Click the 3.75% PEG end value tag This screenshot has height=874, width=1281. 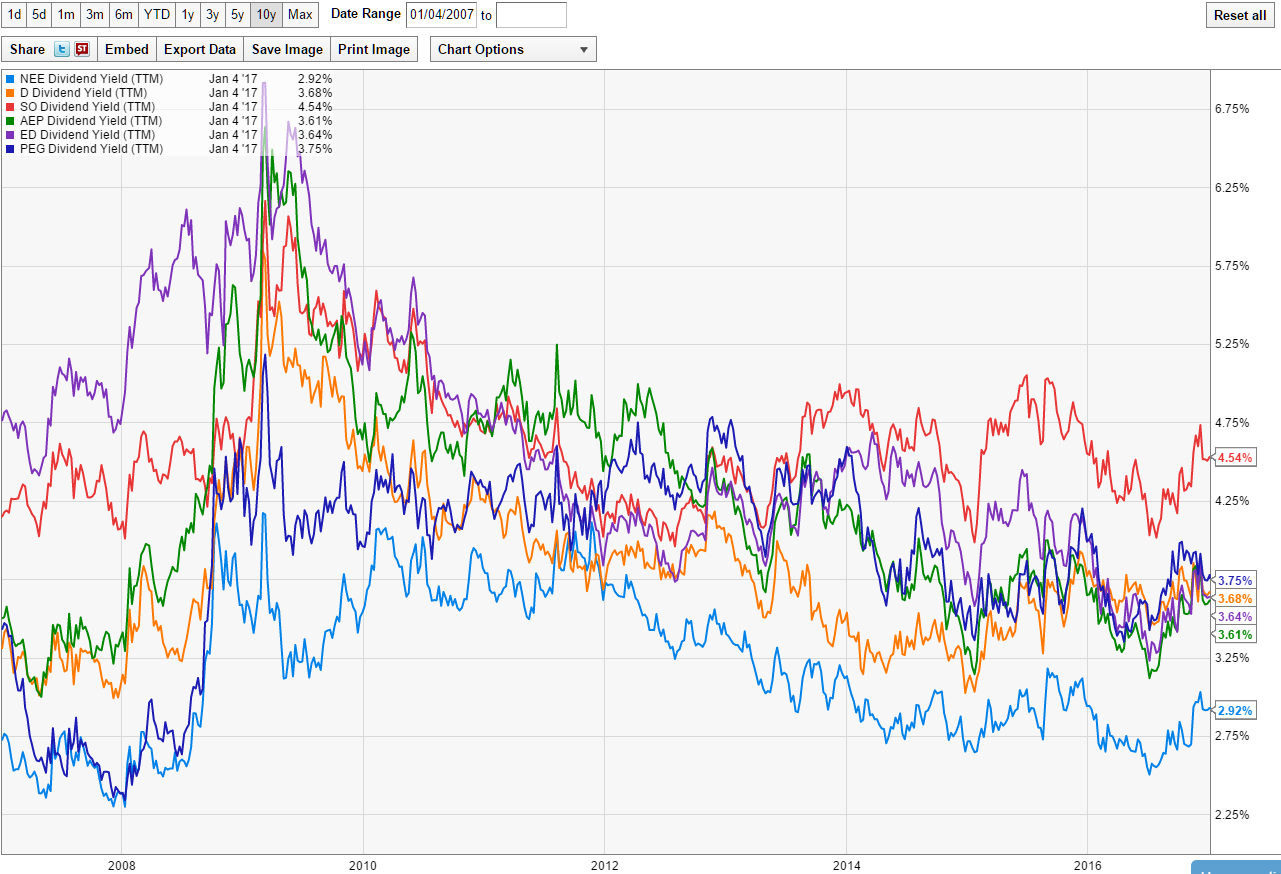tap(1233, 580)
